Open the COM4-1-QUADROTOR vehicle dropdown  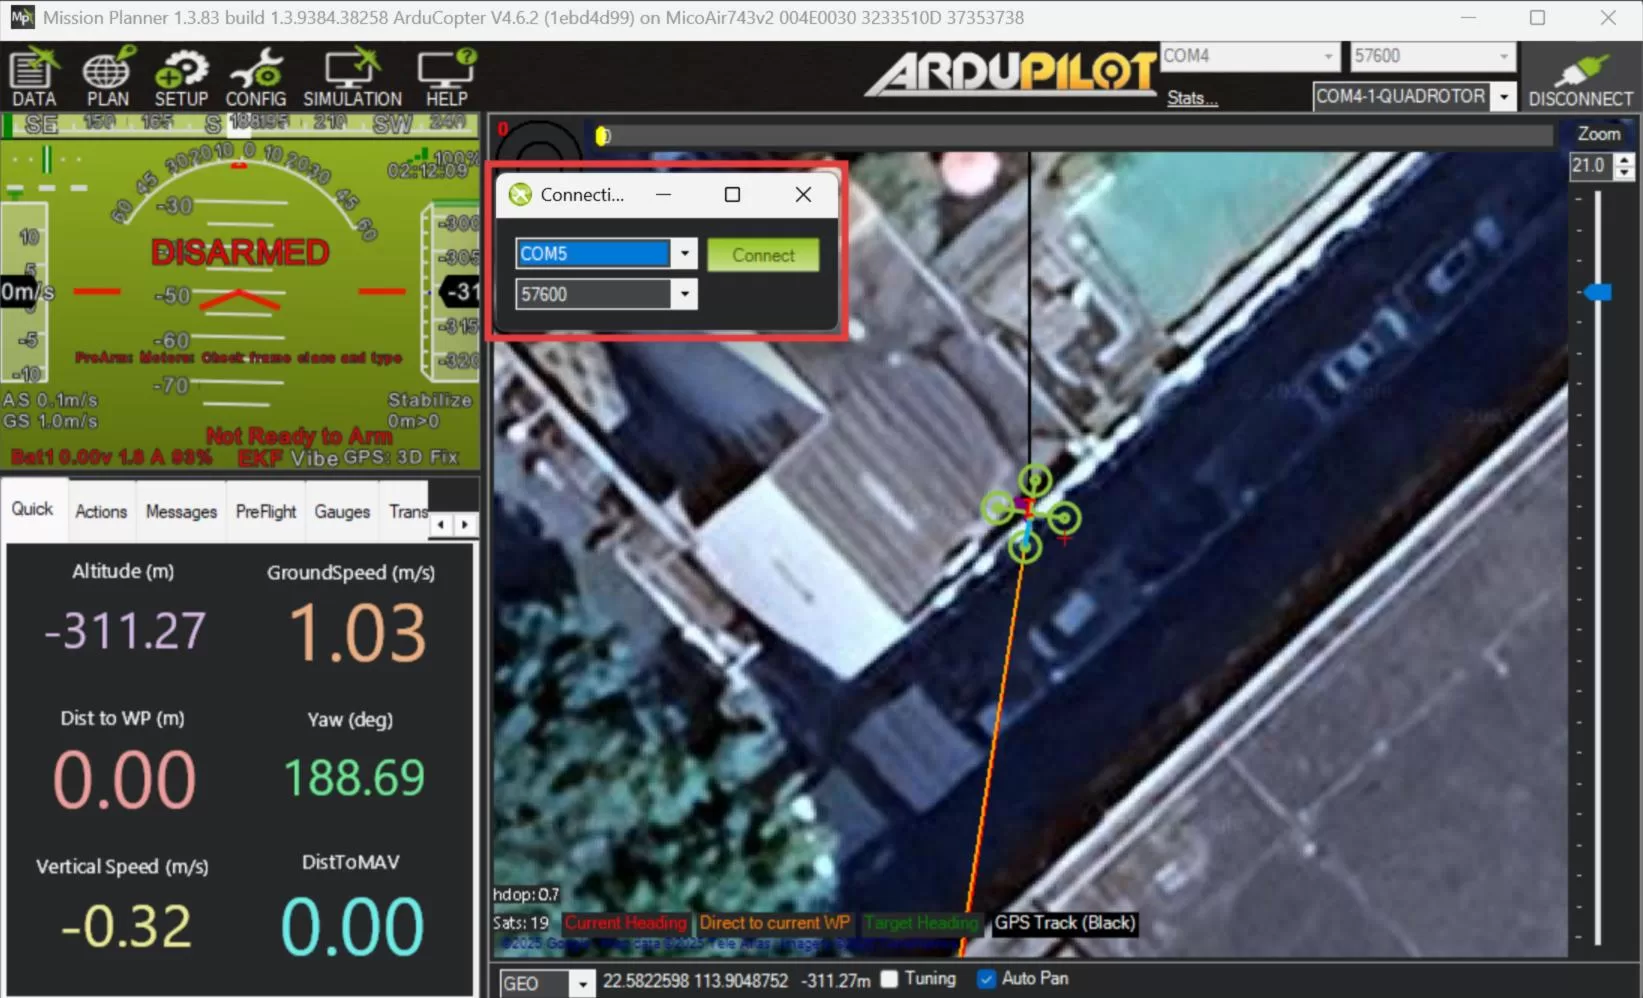1503,97
